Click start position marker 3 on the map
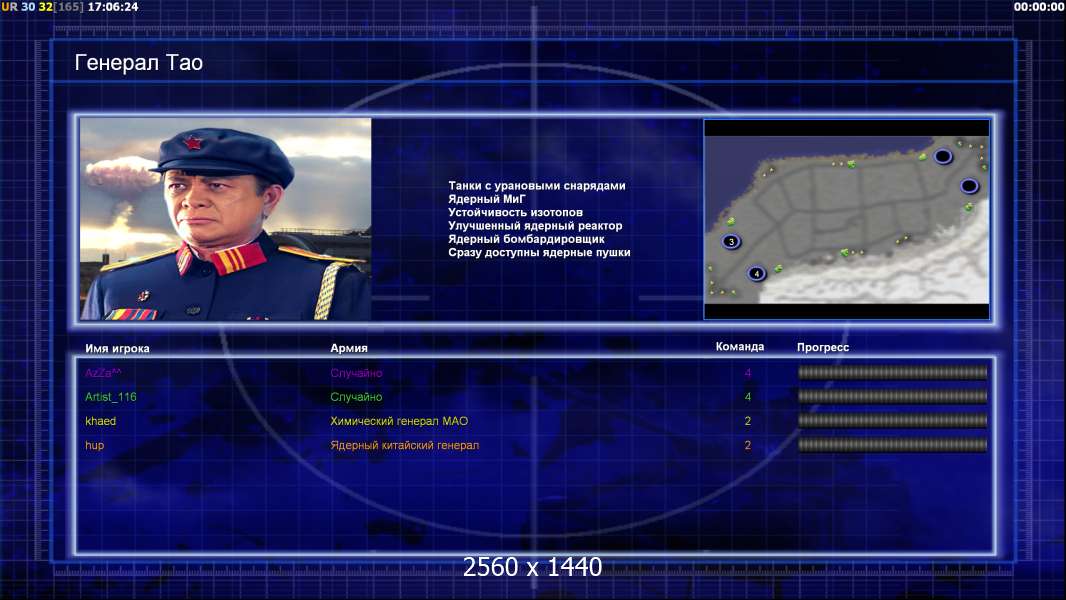This screenshot has width=1066, height=600. (x=732, y=241)
